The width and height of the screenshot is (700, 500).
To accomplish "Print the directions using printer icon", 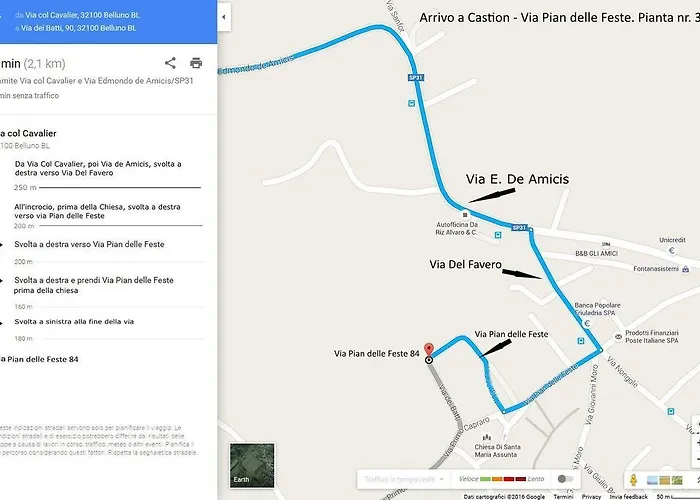I will pyautogui.click(x=196, y=63).
